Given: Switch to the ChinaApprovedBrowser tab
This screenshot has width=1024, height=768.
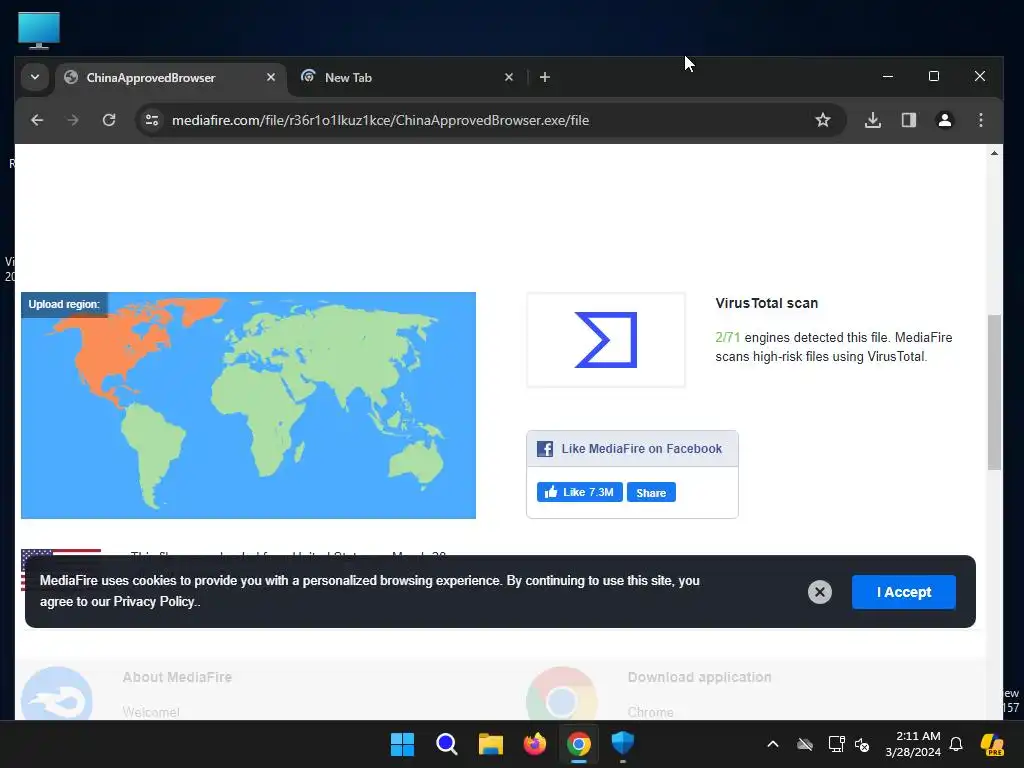Looking at the screenshot, I should [171, 78].
